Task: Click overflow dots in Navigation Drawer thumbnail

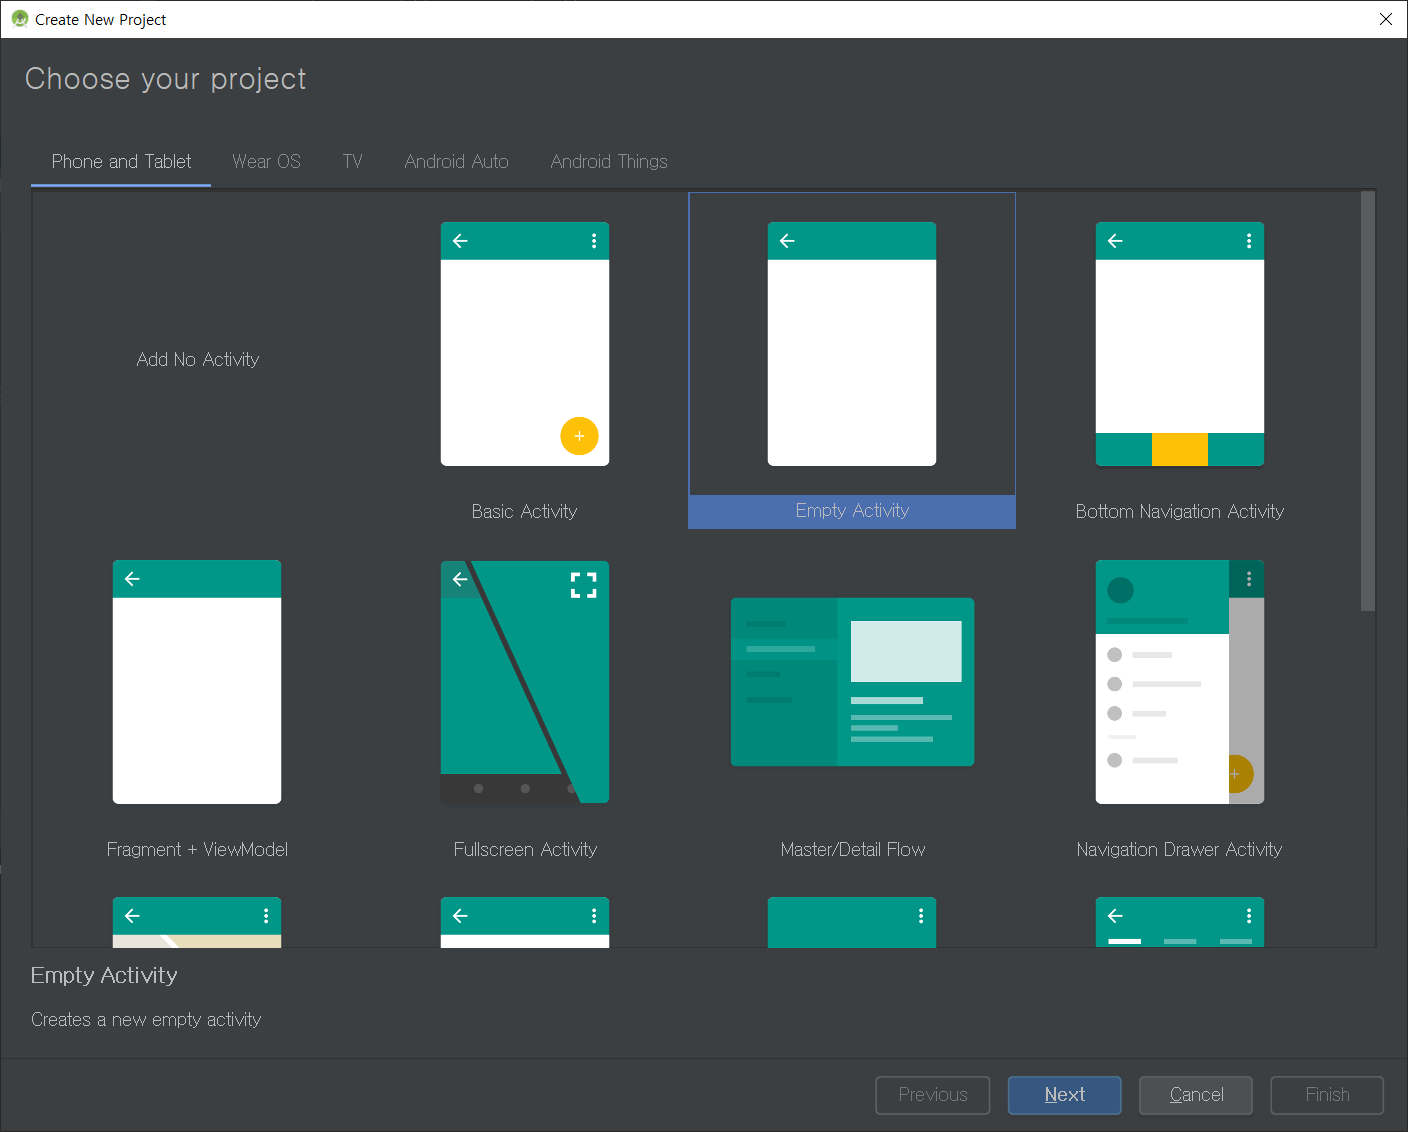Action: tap(1249, 579)
